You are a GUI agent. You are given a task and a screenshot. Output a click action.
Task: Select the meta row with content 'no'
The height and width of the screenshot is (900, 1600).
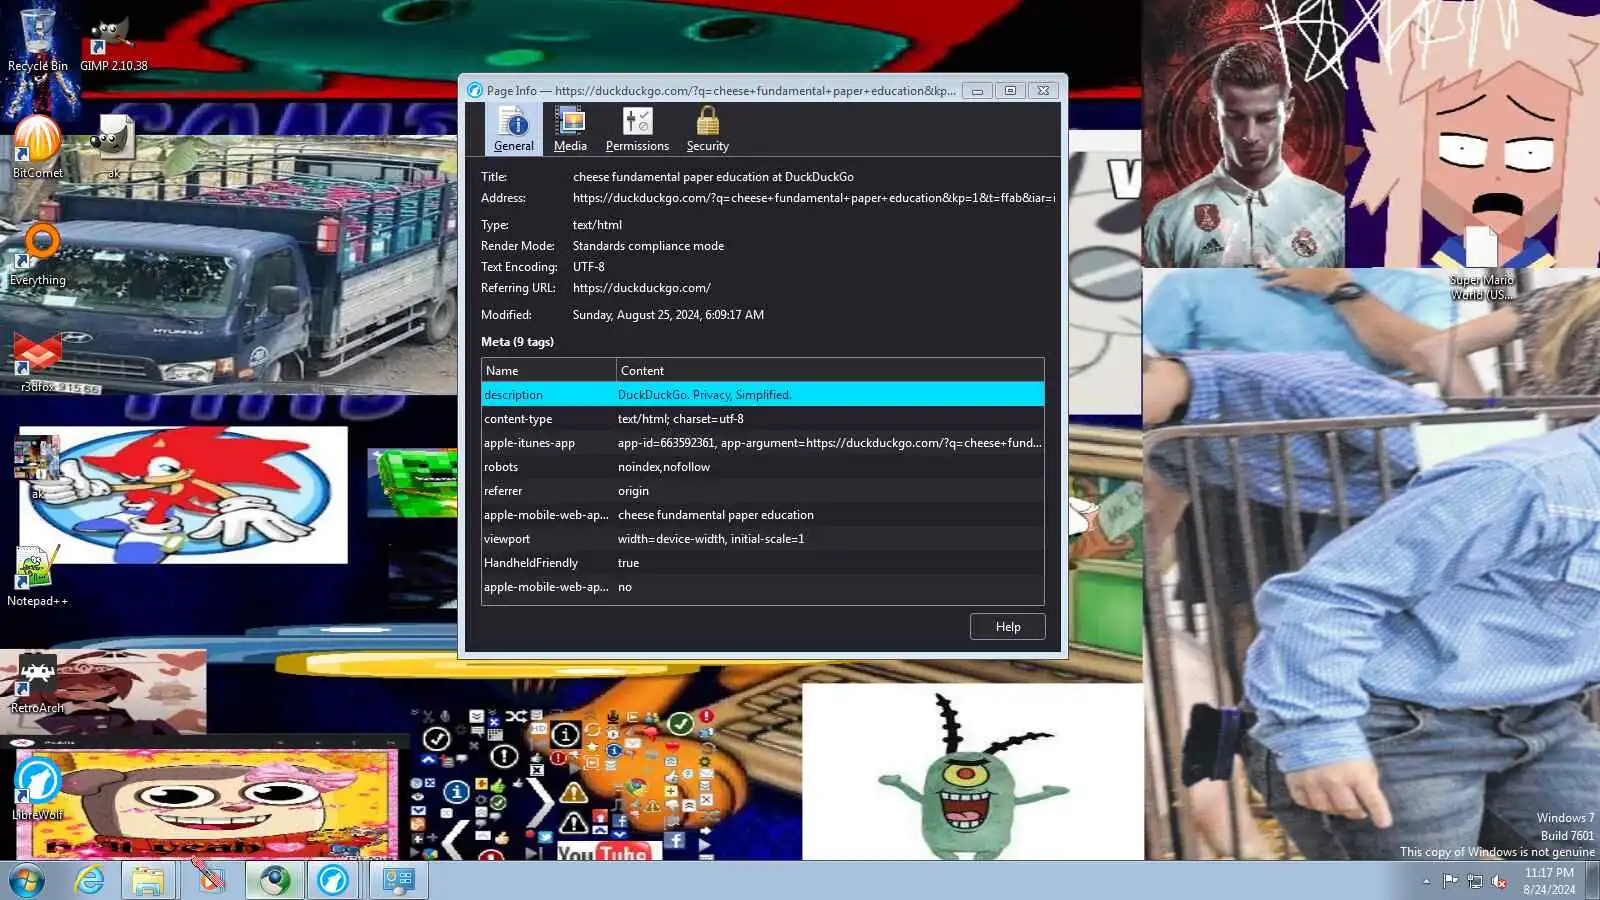(763, 587)
